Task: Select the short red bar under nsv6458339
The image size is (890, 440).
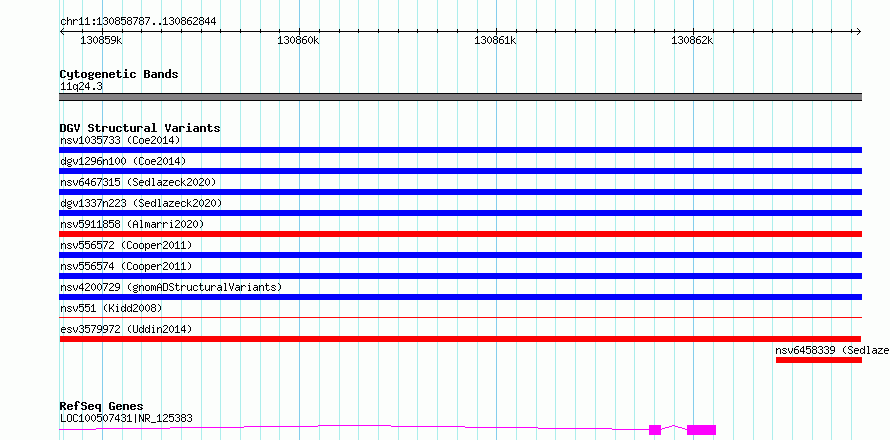Action: click(818, 360)
